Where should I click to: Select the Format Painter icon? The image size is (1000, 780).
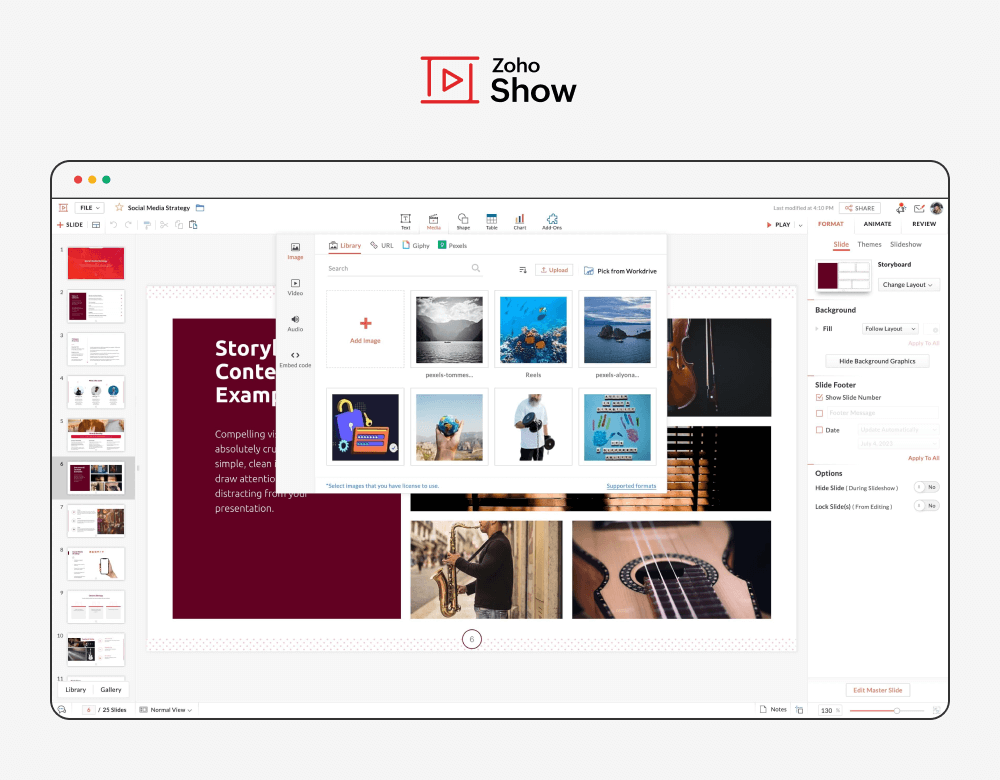(147, 224)
